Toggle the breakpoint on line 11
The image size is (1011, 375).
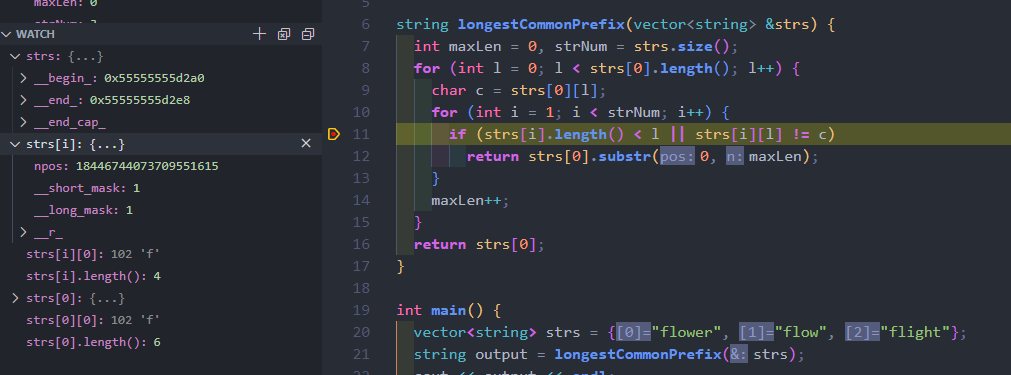pyautogui.click(x=333, y=134)
